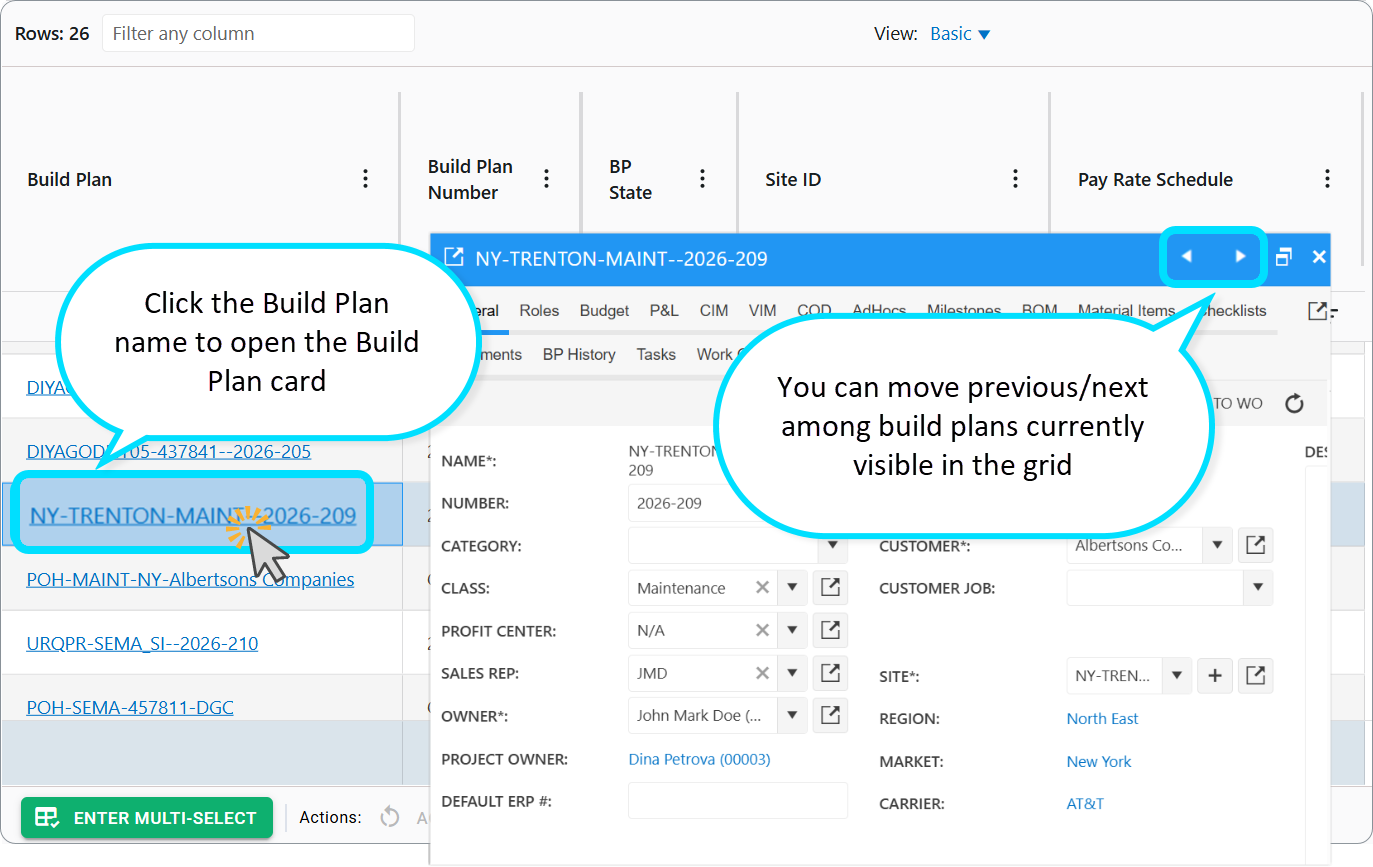Open POH-MAINT-NY-Albertsons Companies build plan
The height and width of the screenshot is (867, 1373).
190,579
